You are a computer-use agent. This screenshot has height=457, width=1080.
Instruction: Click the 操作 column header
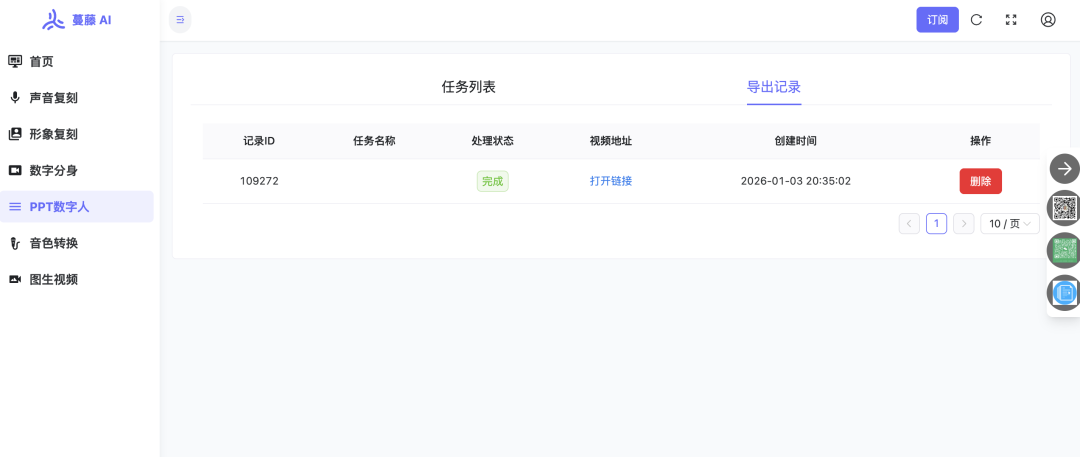980,141
